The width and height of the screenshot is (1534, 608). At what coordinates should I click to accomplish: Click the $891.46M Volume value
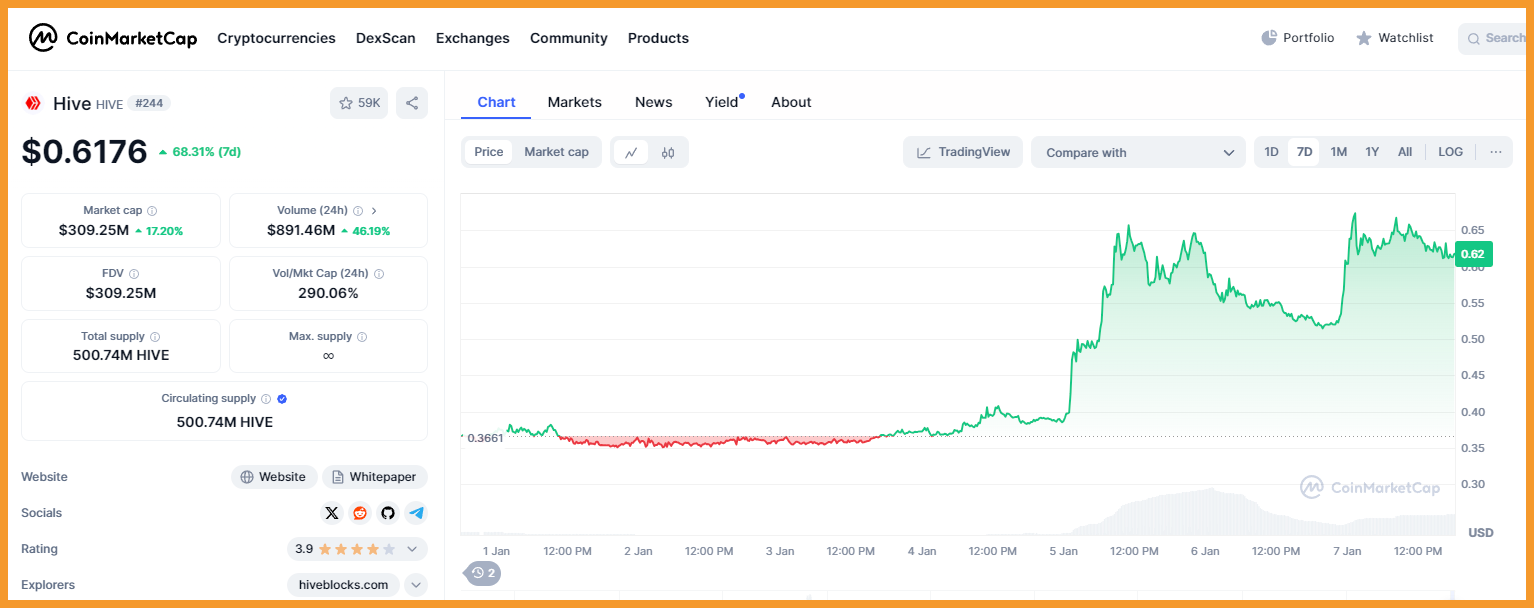click(301, 231)
